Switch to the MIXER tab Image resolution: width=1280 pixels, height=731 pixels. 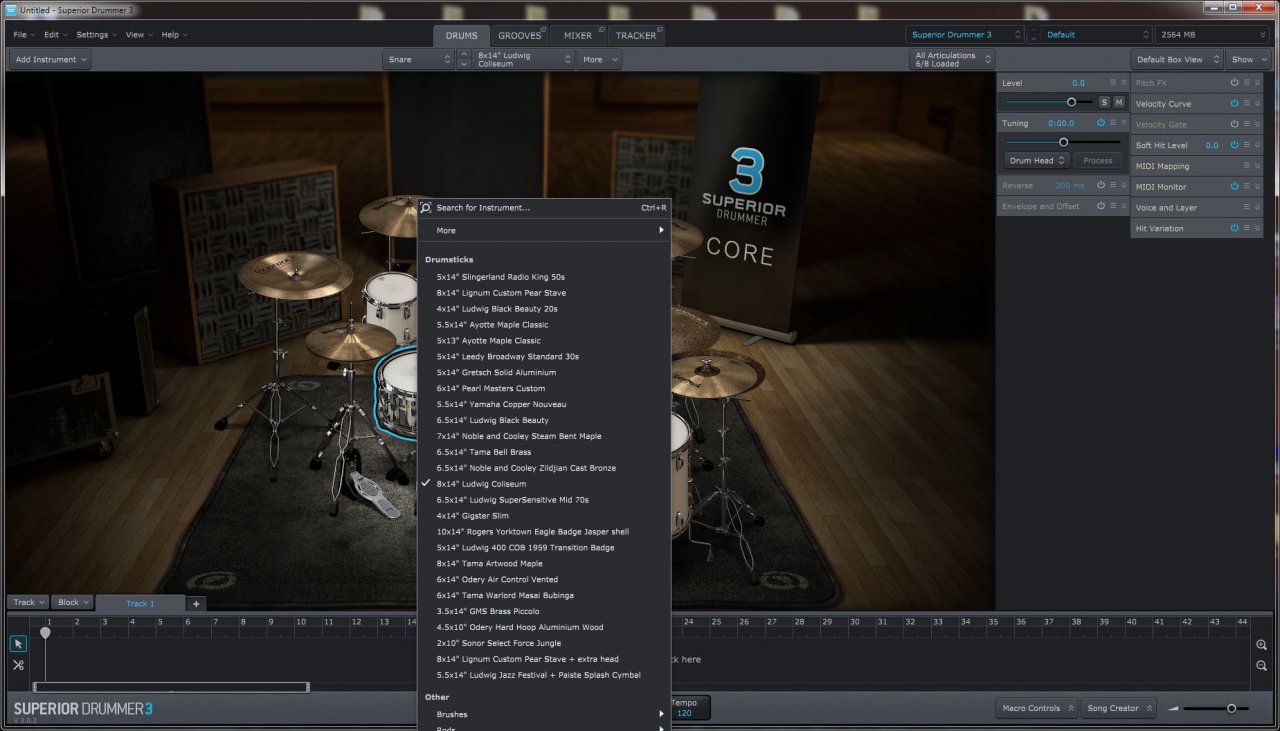[x=577, y=36]
